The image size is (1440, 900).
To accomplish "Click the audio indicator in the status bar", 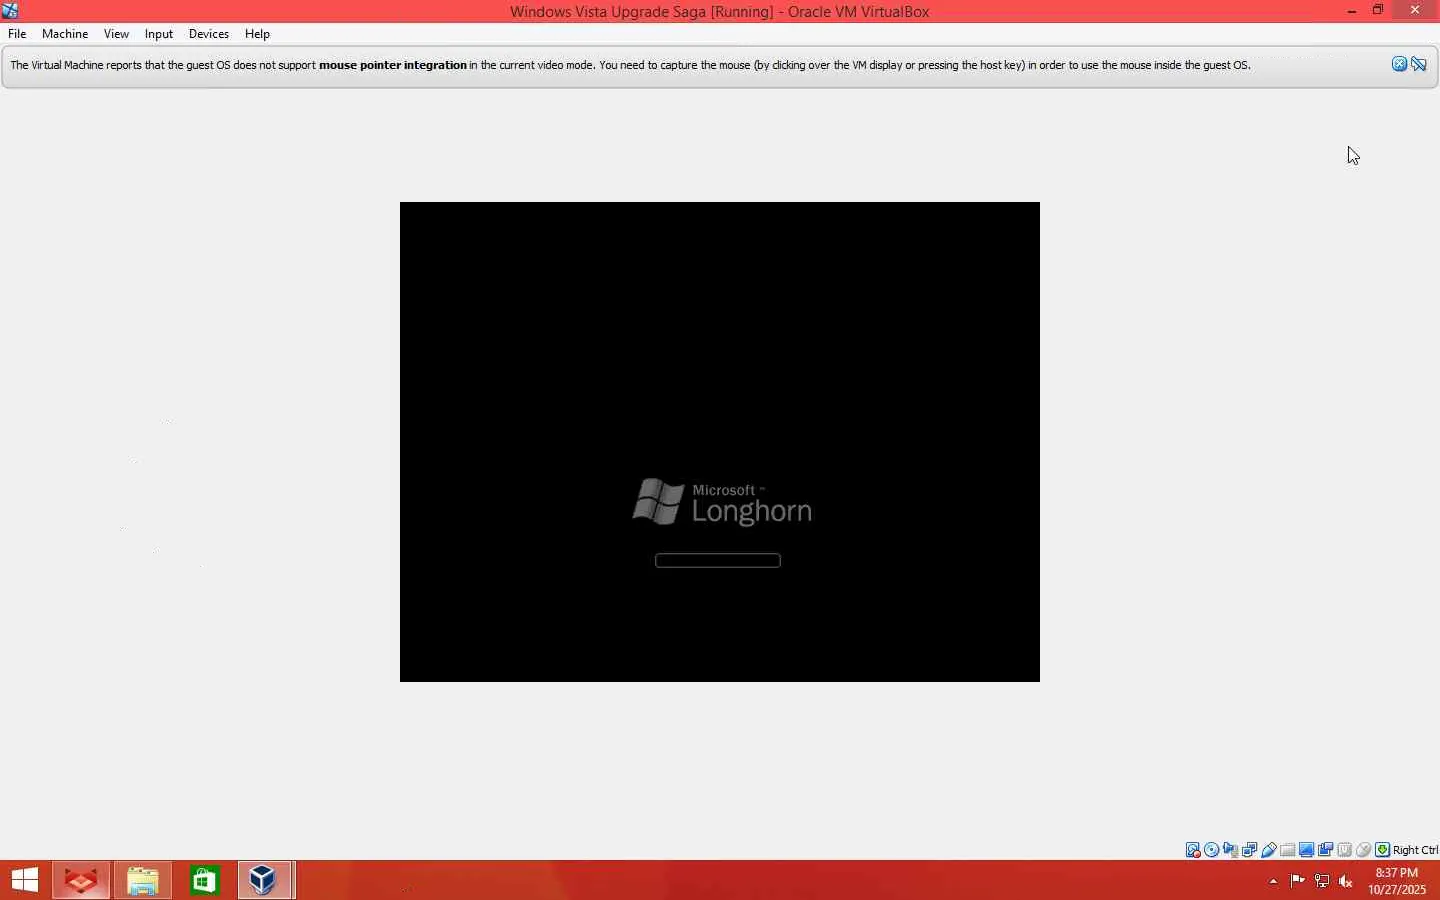I will (1231, 850).
